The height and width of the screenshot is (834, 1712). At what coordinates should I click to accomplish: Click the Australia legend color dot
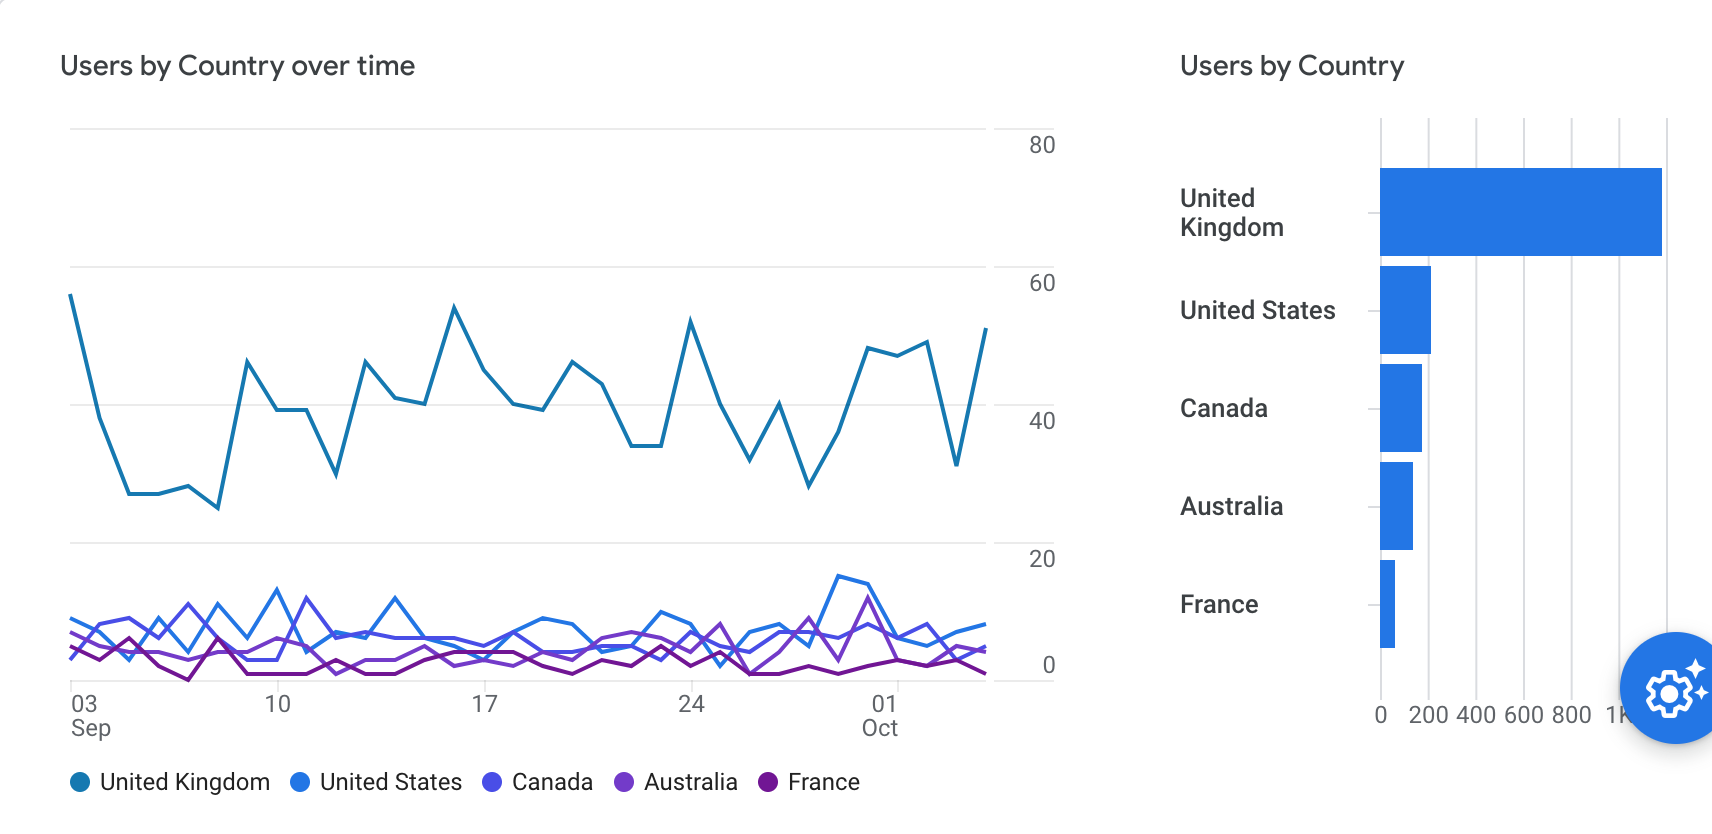click(624, 782)
